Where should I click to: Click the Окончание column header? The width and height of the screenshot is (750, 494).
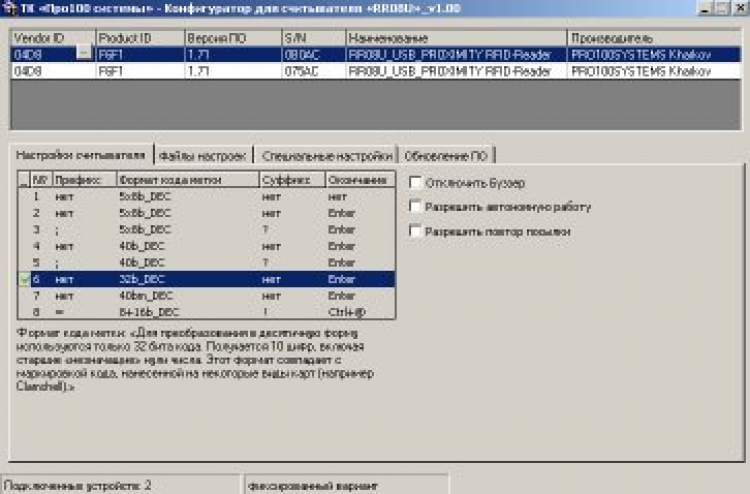click(x=360, y=180)
